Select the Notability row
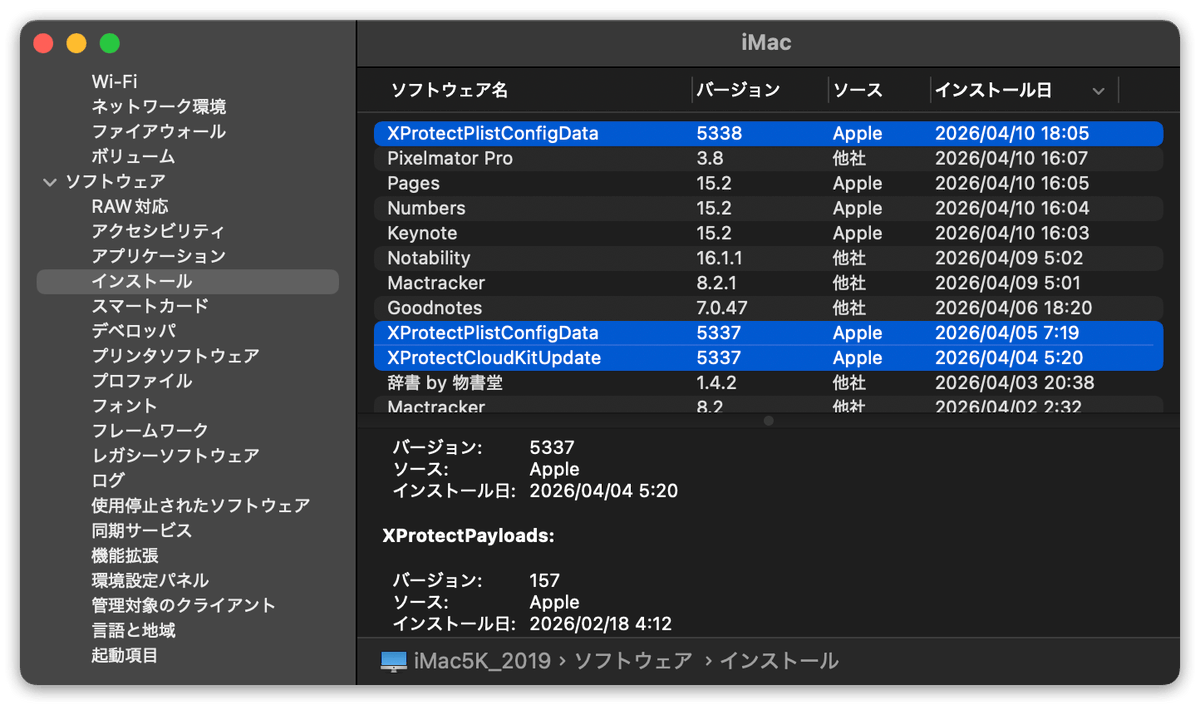Viewport: 1200px width, 705px height. coord(768,258)
